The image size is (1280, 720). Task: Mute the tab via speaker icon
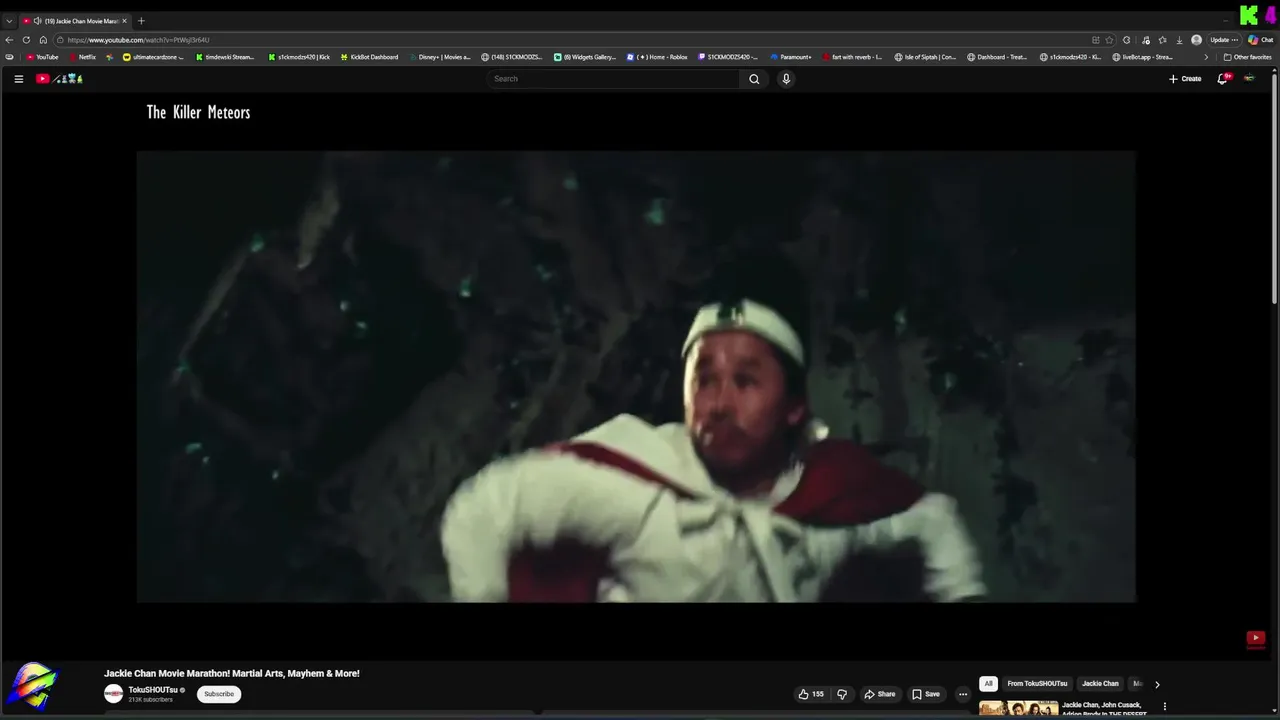click(x=37, y=21)
